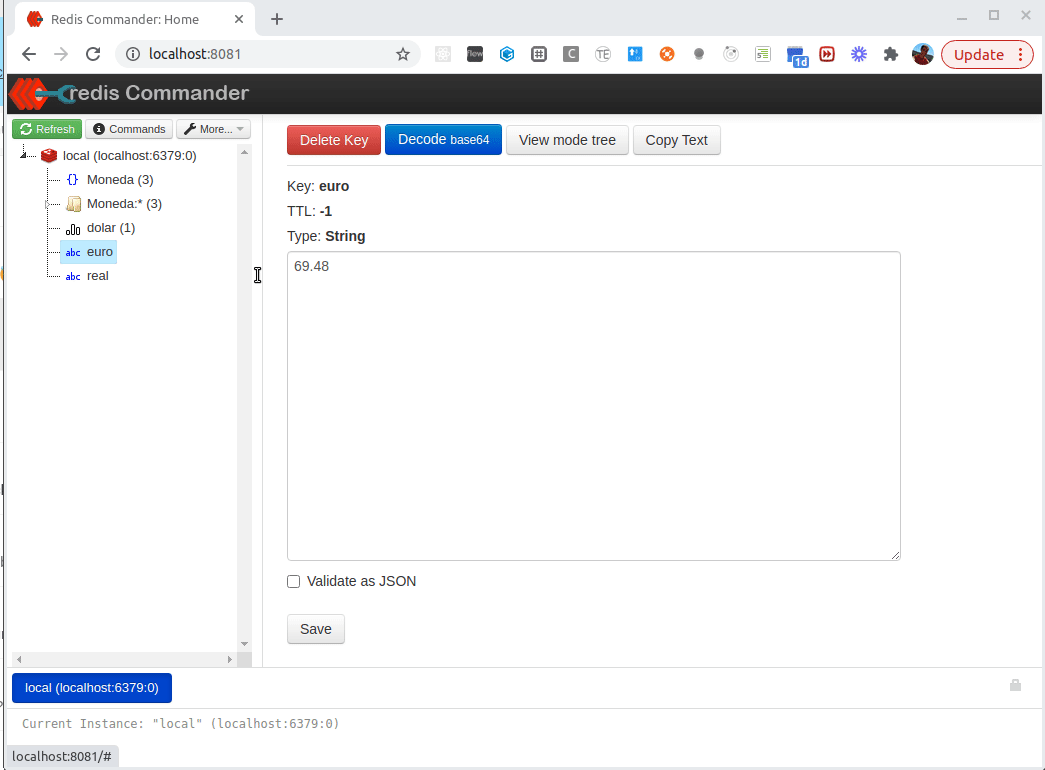This screenshot has height=770, width=1045.
Task: Click the textarea resize handle corner
Action: pos(895,555)
